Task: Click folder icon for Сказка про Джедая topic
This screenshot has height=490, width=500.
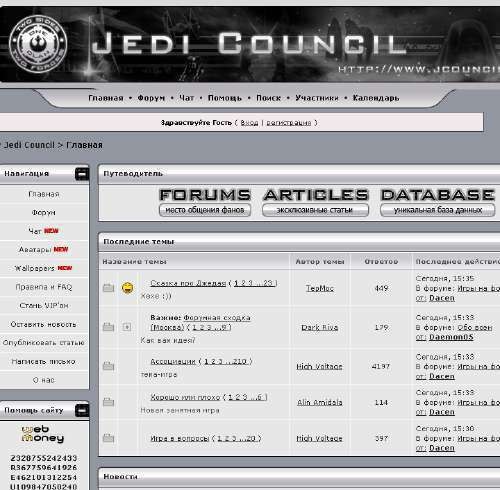Action: pyautogui.click(x=108, y=288)
